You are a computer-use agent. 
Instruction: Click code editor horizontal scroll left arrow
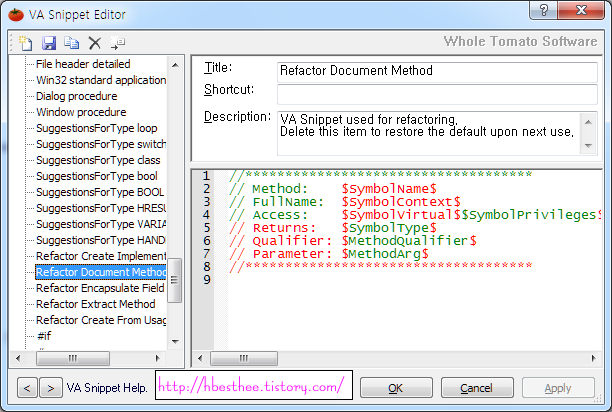coord(200,358)
